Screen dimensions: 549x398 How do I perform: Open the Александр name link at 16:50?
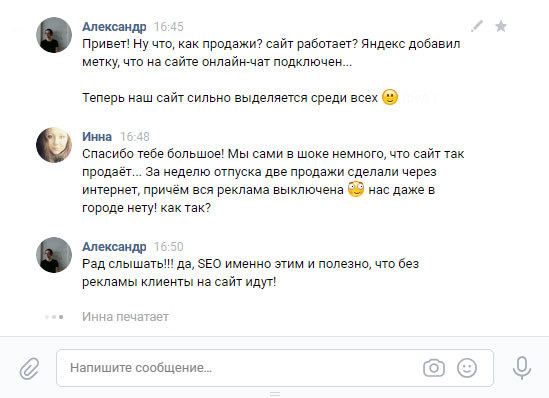point(114,246)
